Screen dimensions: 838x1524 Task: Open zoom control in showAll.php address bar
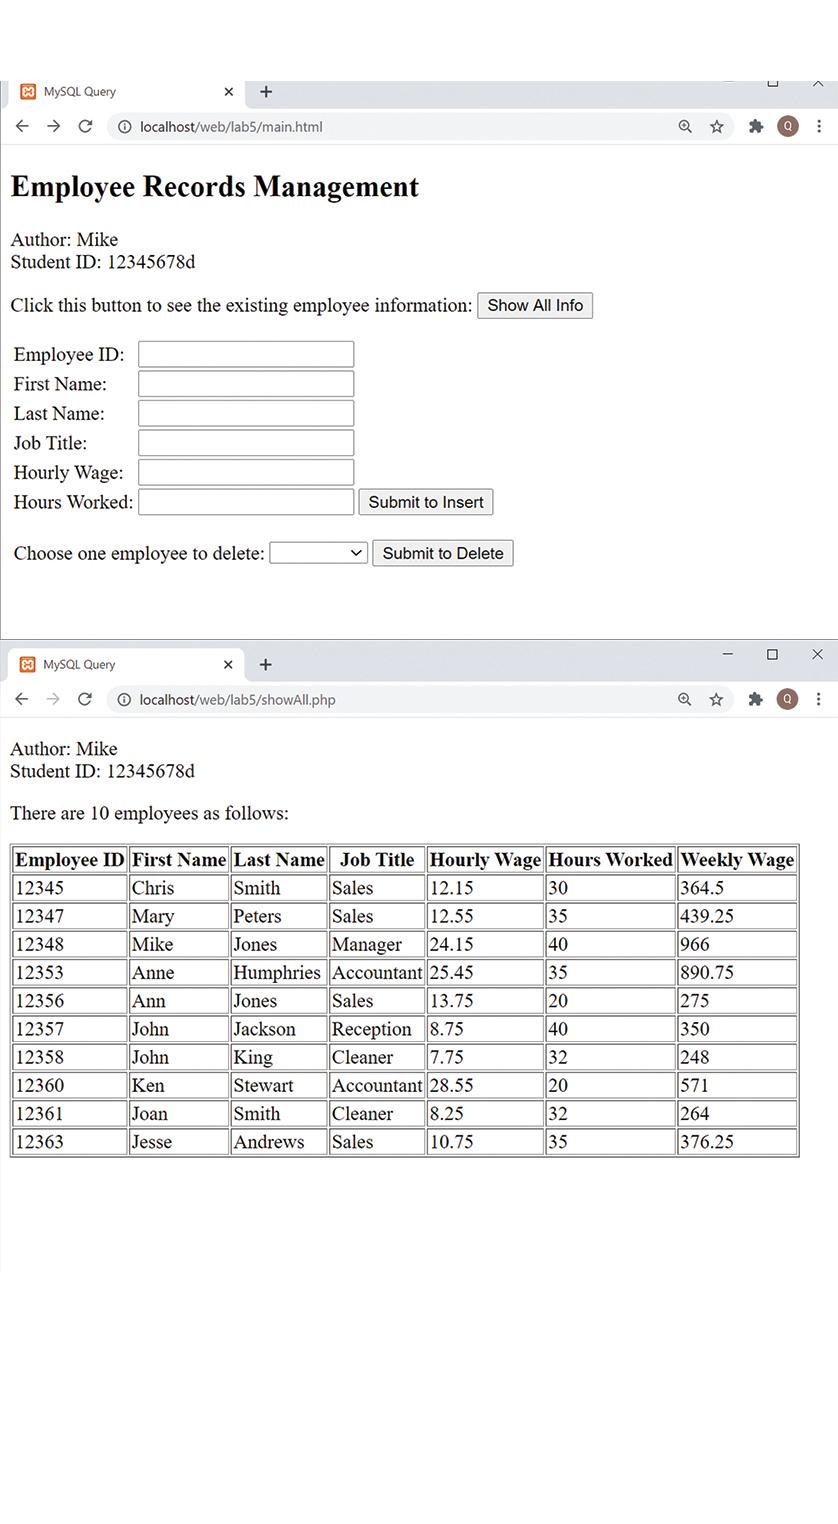684,700
